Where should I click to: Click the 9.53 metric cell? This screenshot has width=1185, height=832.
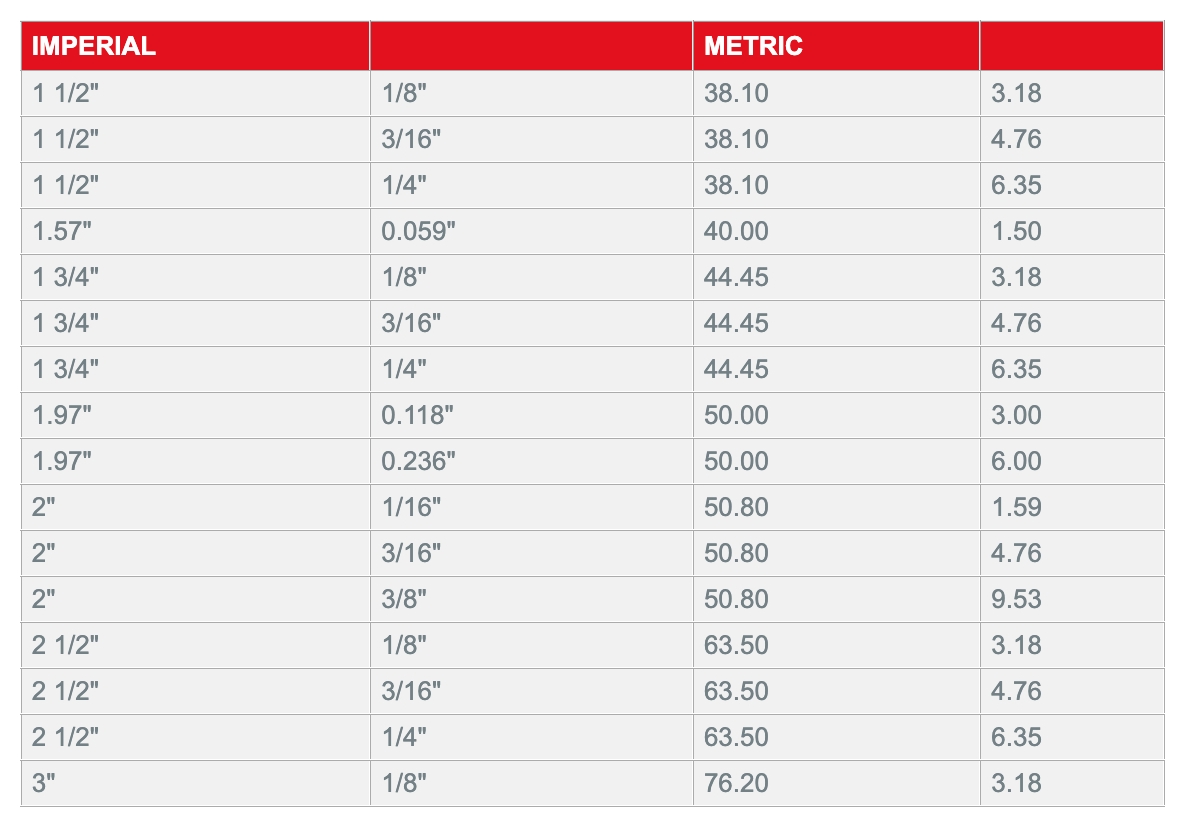1072,600
